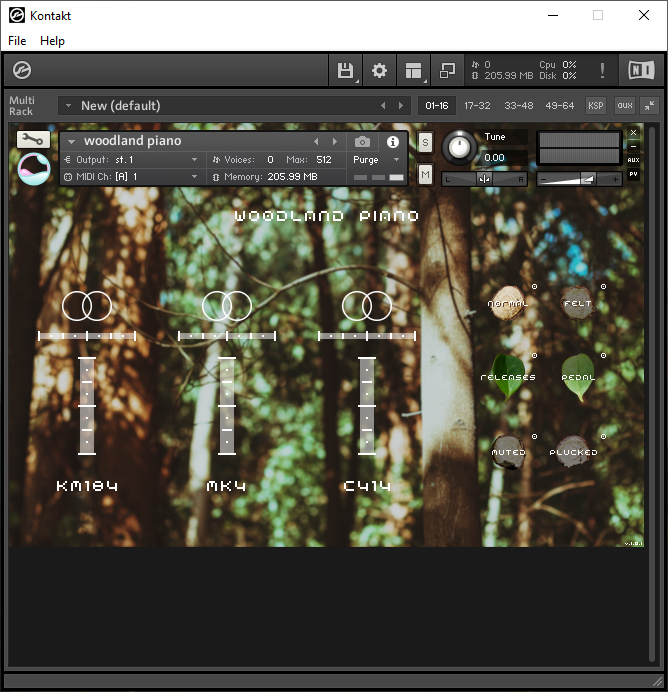668x692 pixels.
Task: Mute the instrument with M button
Action: point(425,175)
